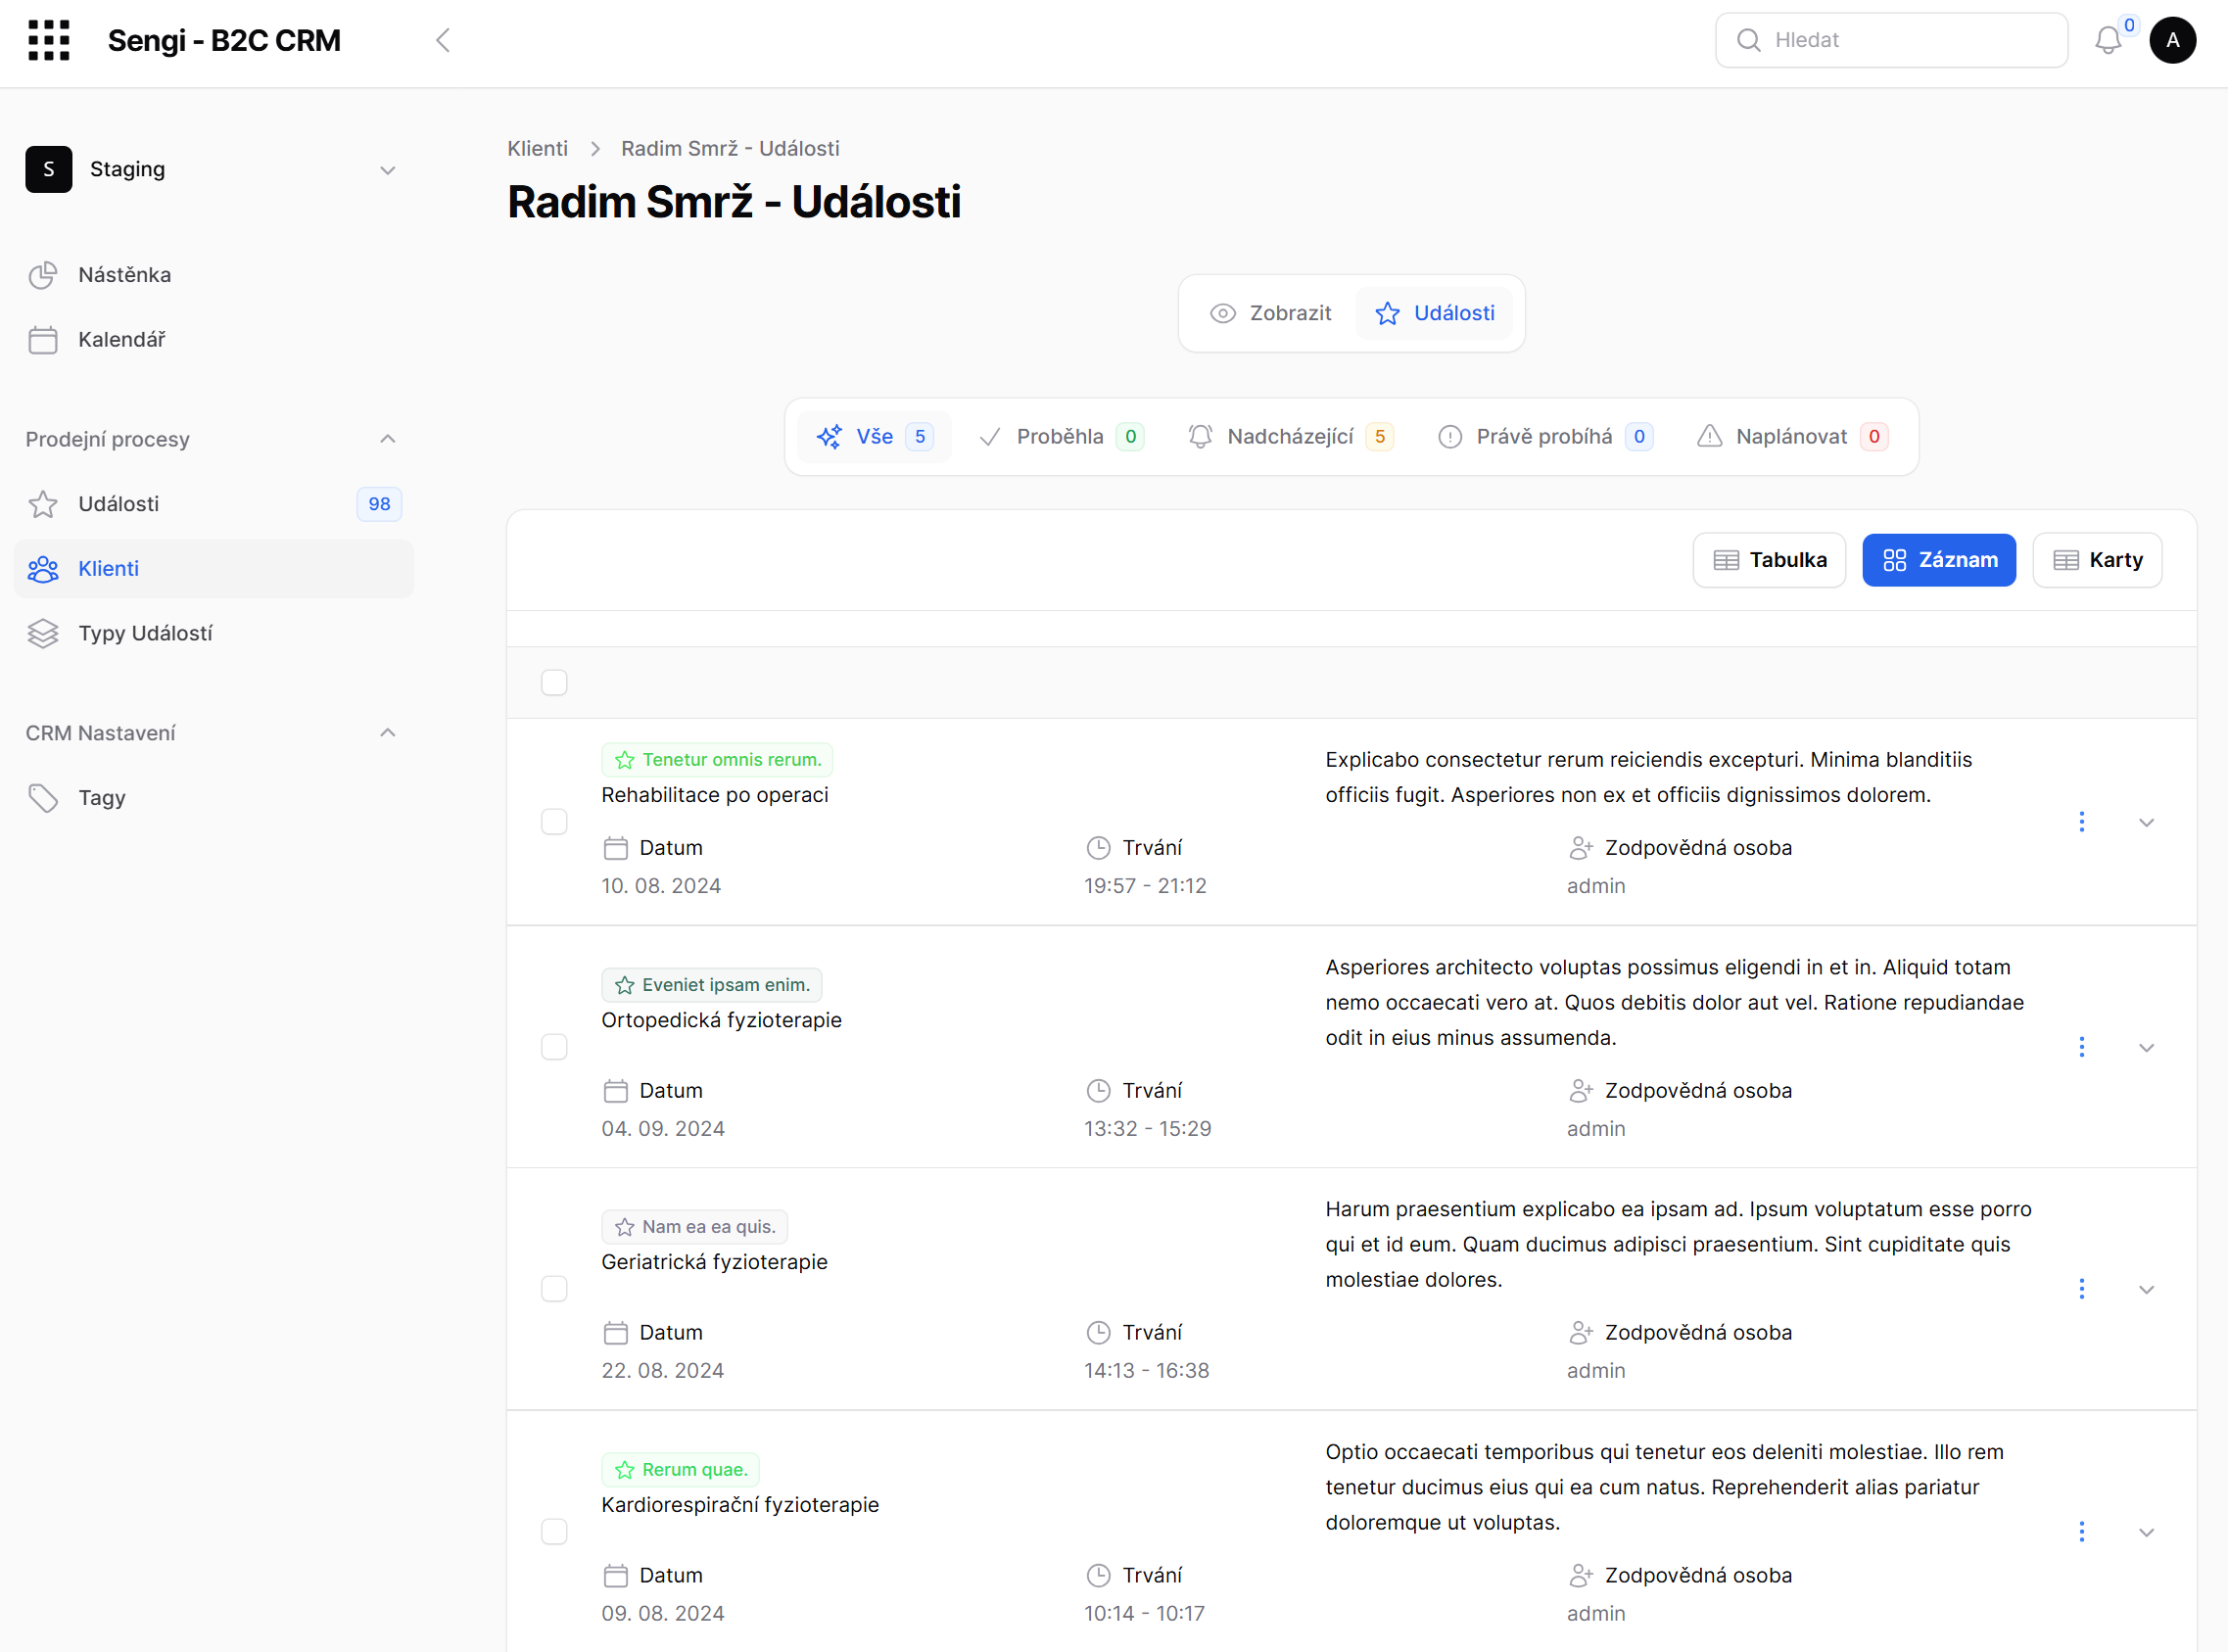This screenshot has width=2228, height=1652.
Task: Expand the Staging workspace dropdown
Action: (388, 170)
